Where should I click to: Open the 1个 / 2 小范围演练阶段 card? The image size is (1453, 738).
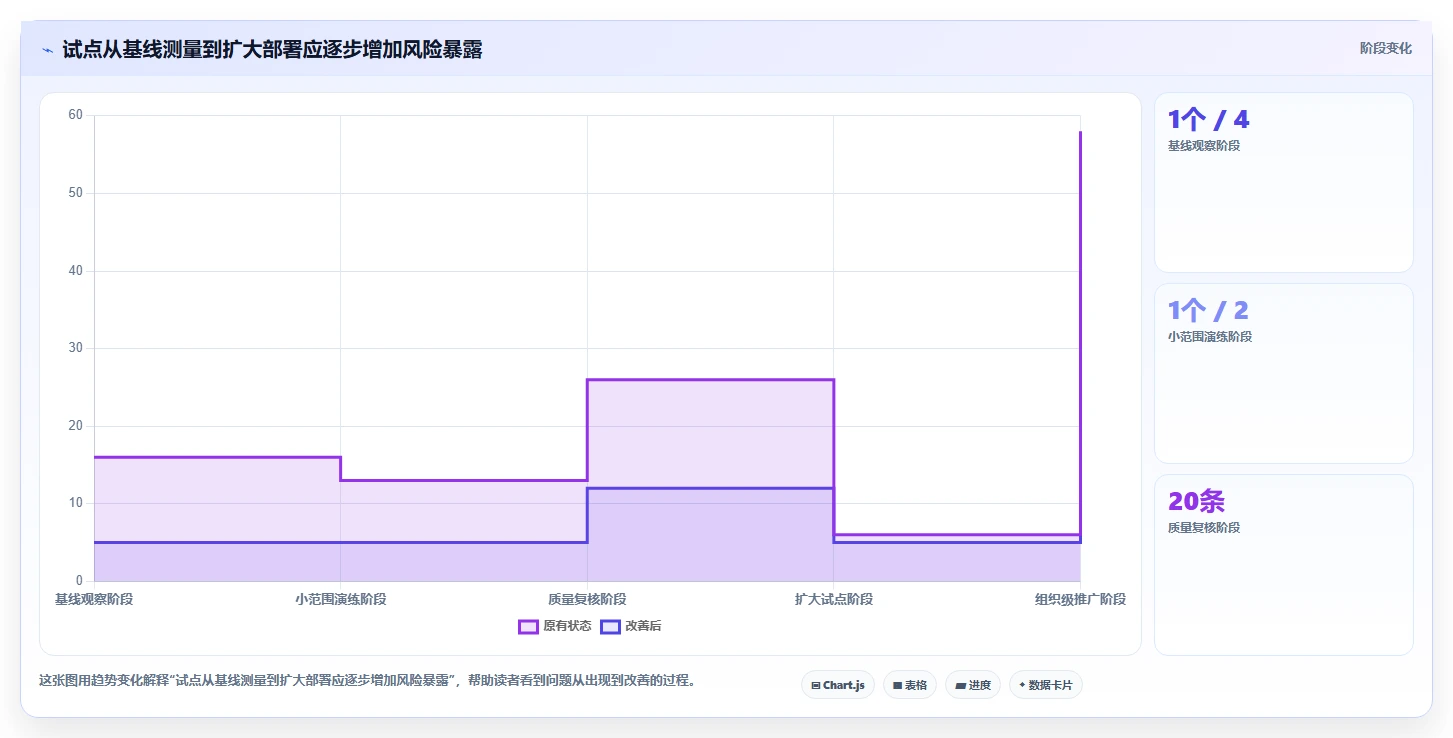coord(1283,373)
